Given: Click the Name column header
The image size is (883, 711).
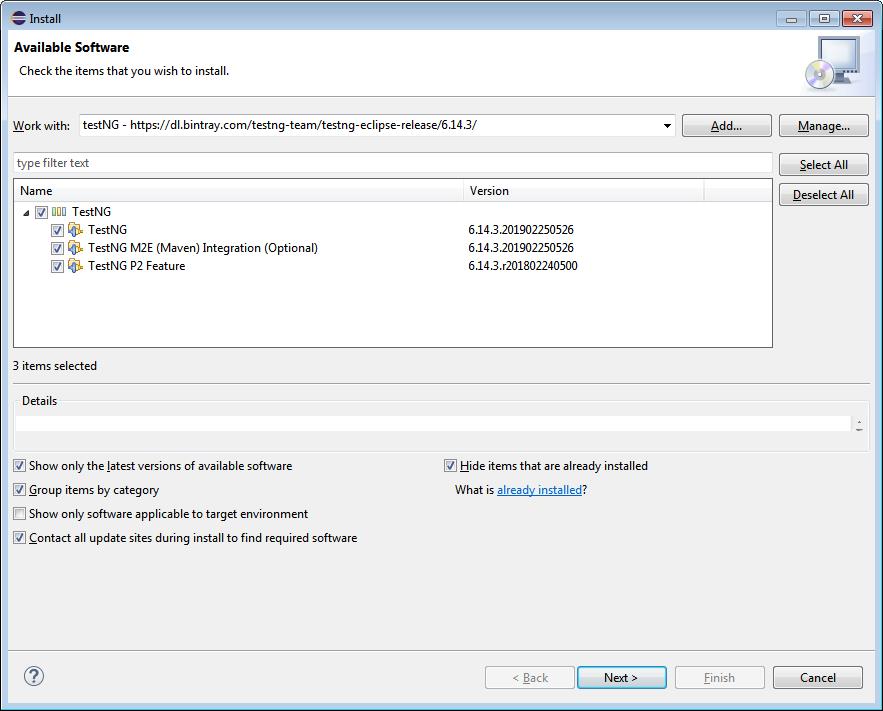Looking at the screenshot, I should [239, 191].
